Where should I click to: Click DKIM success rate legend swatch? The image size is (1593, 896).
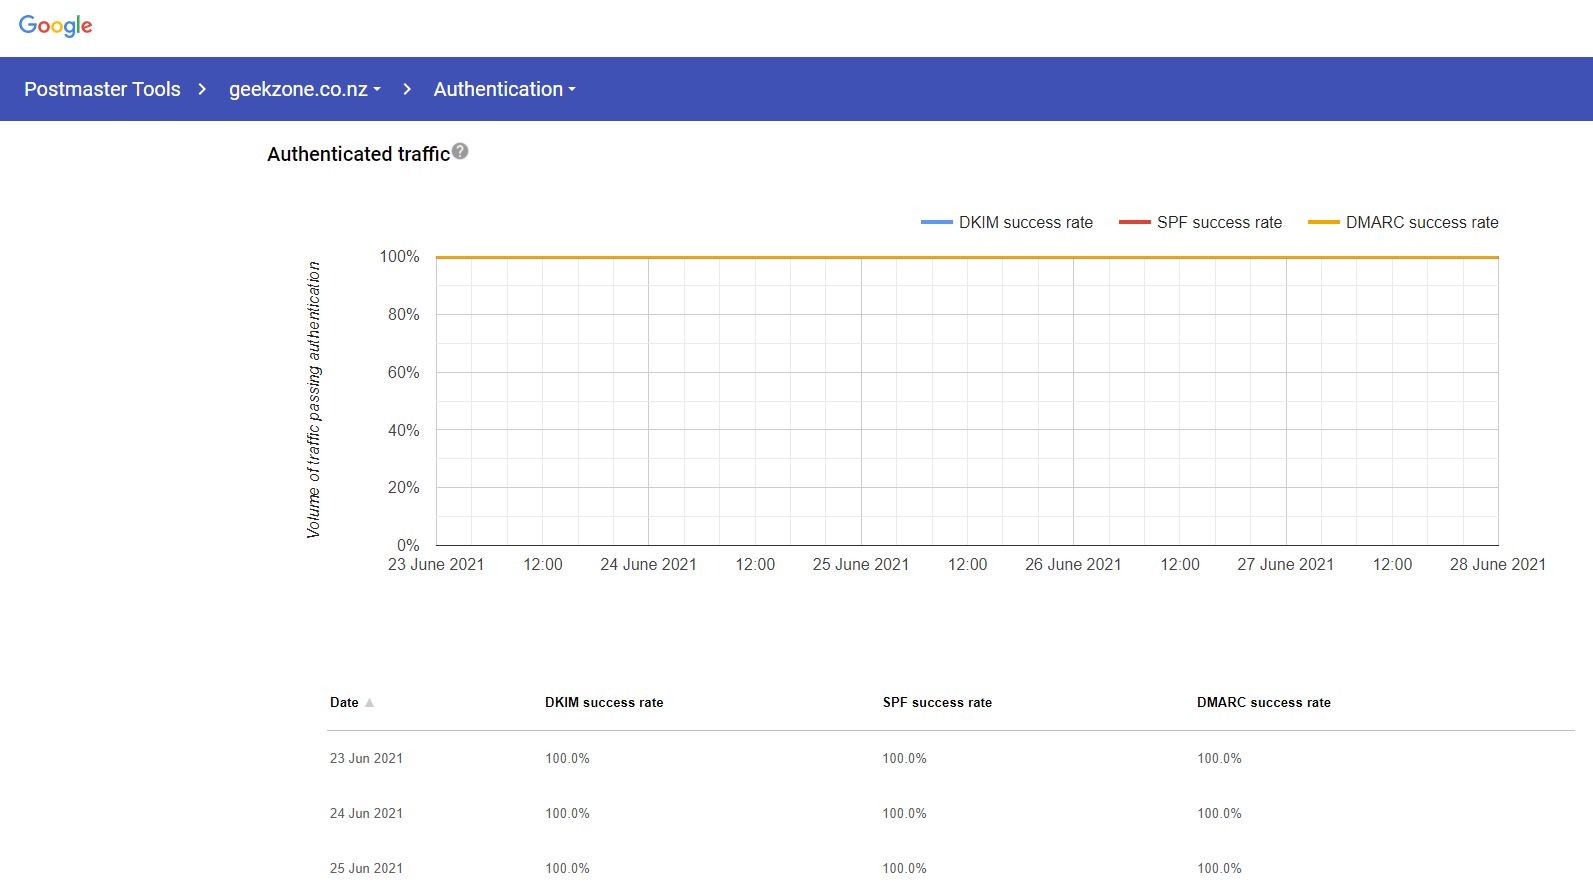tap(936, 222)
